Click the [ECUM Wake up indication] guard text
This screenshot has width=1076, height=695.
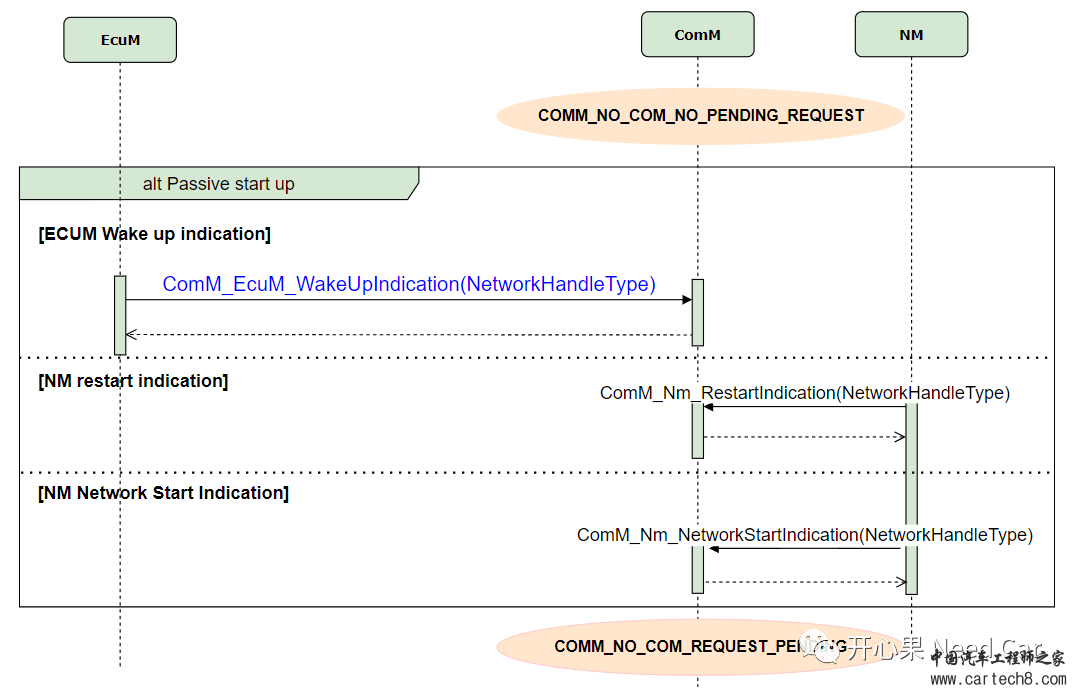tap(154, 234)
